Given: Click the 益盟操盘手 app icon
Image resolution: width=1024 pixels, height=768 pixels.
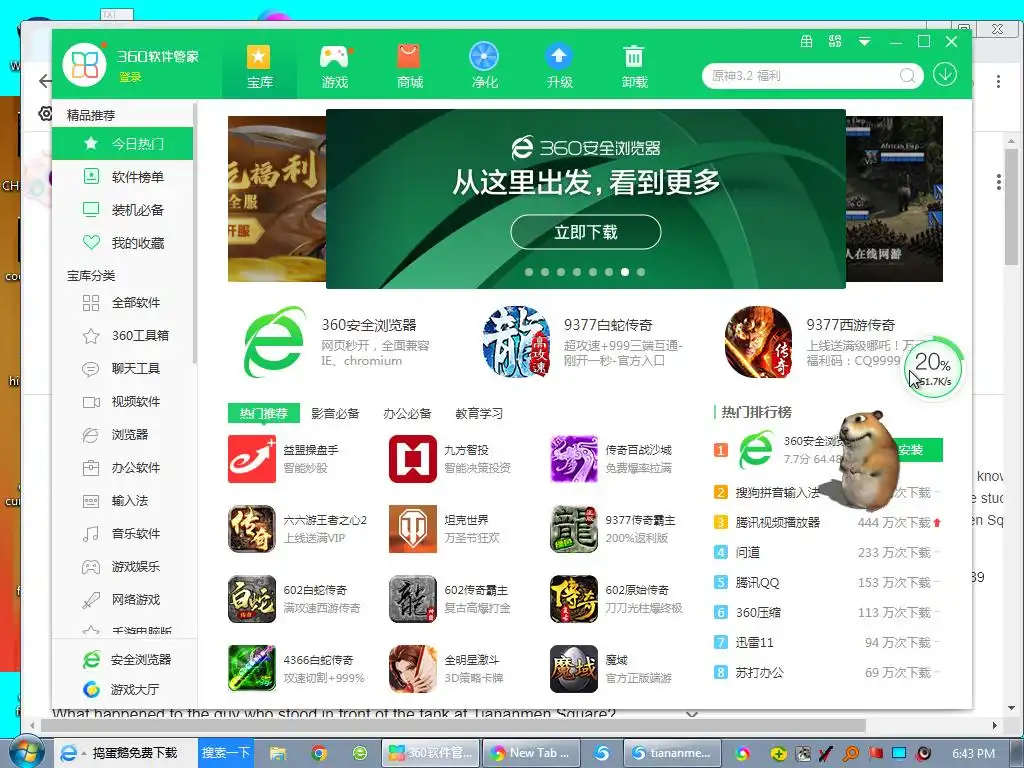Looking at the screenshot, I should coord(251,459).
